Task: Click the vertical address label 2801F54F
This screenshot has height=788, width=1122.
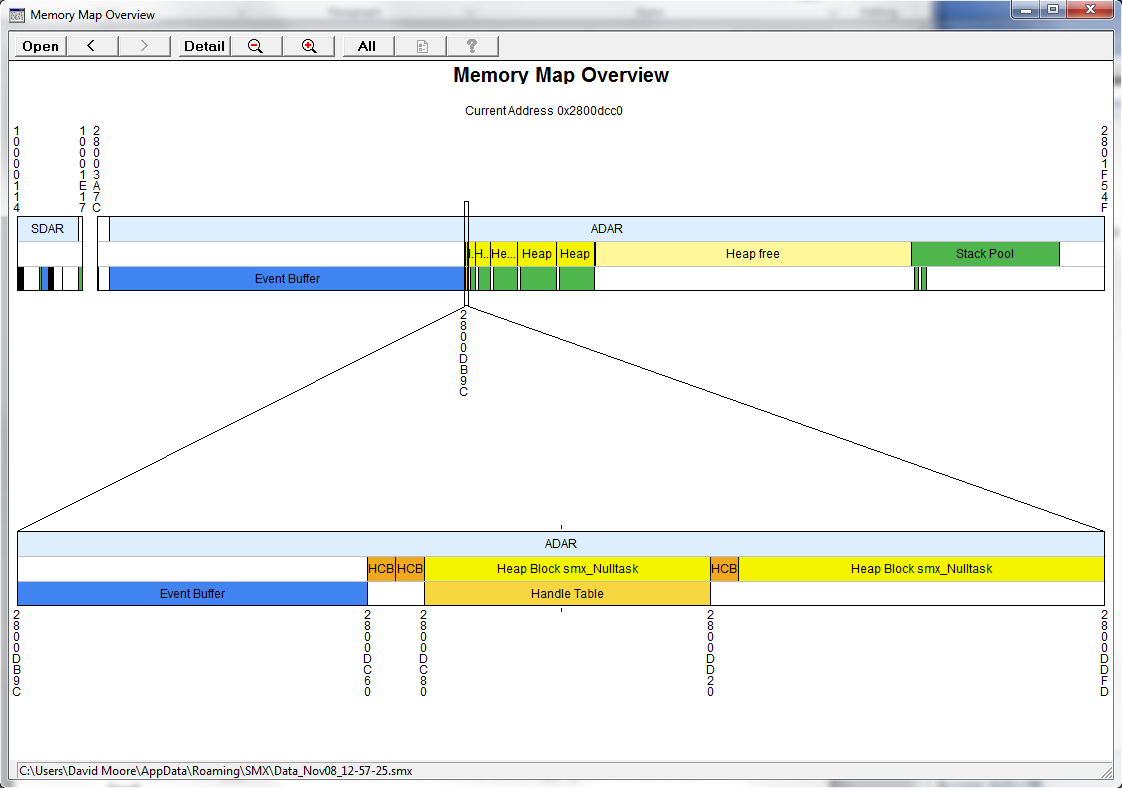Action: [x=1104, y=170]
